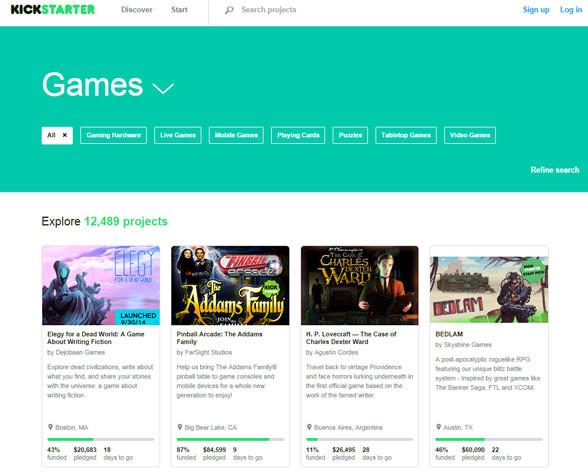Select the Puzzles filter
The width and height of the screenshot is (588, 472).
point(350,135)
